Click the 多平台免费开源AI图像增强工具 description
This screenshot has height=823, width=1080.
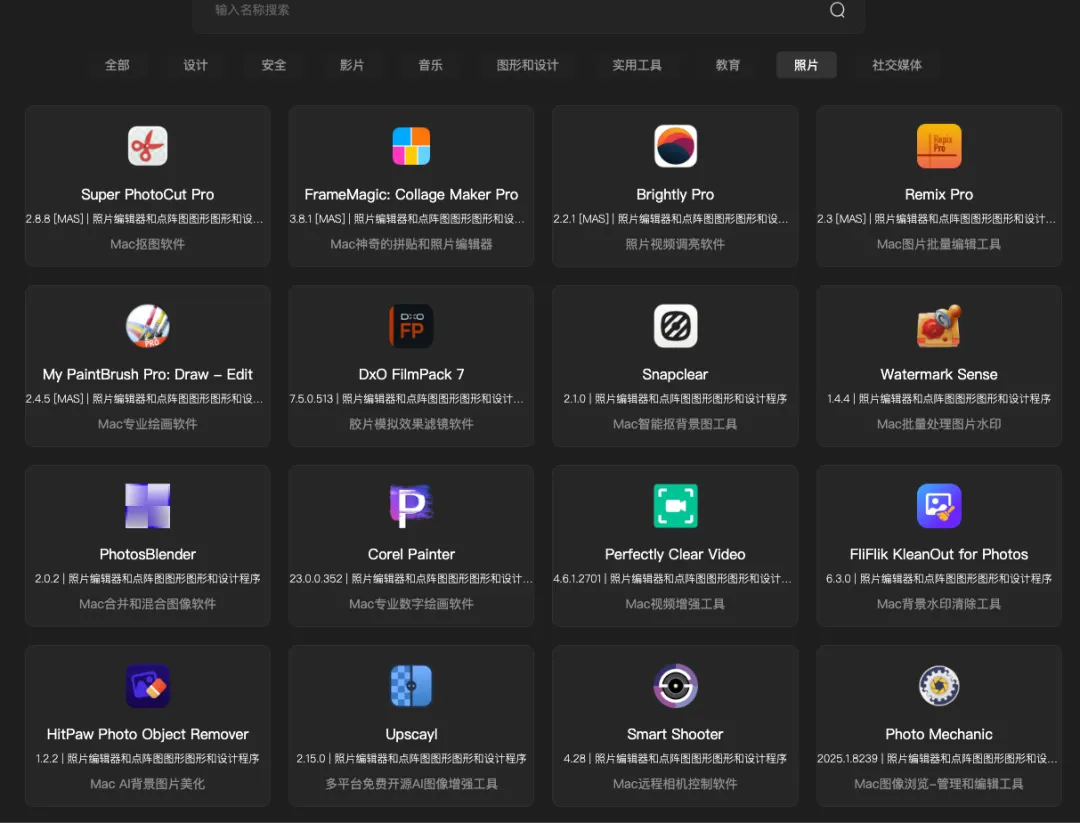411,783
